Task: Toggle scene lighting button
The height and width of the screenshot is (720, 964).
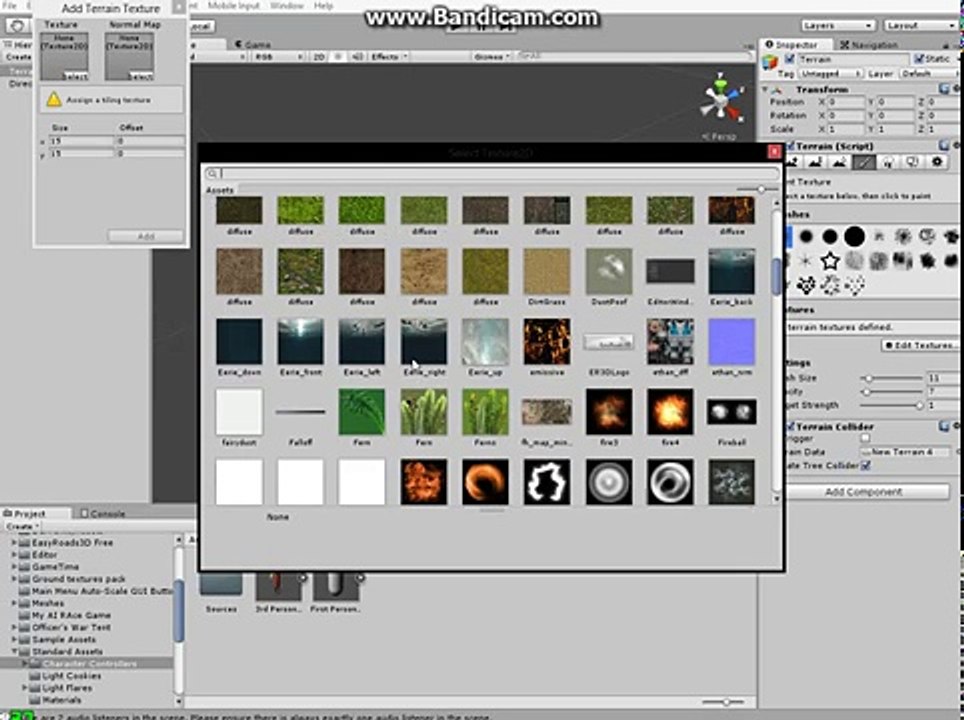Action: click(338, 57)
